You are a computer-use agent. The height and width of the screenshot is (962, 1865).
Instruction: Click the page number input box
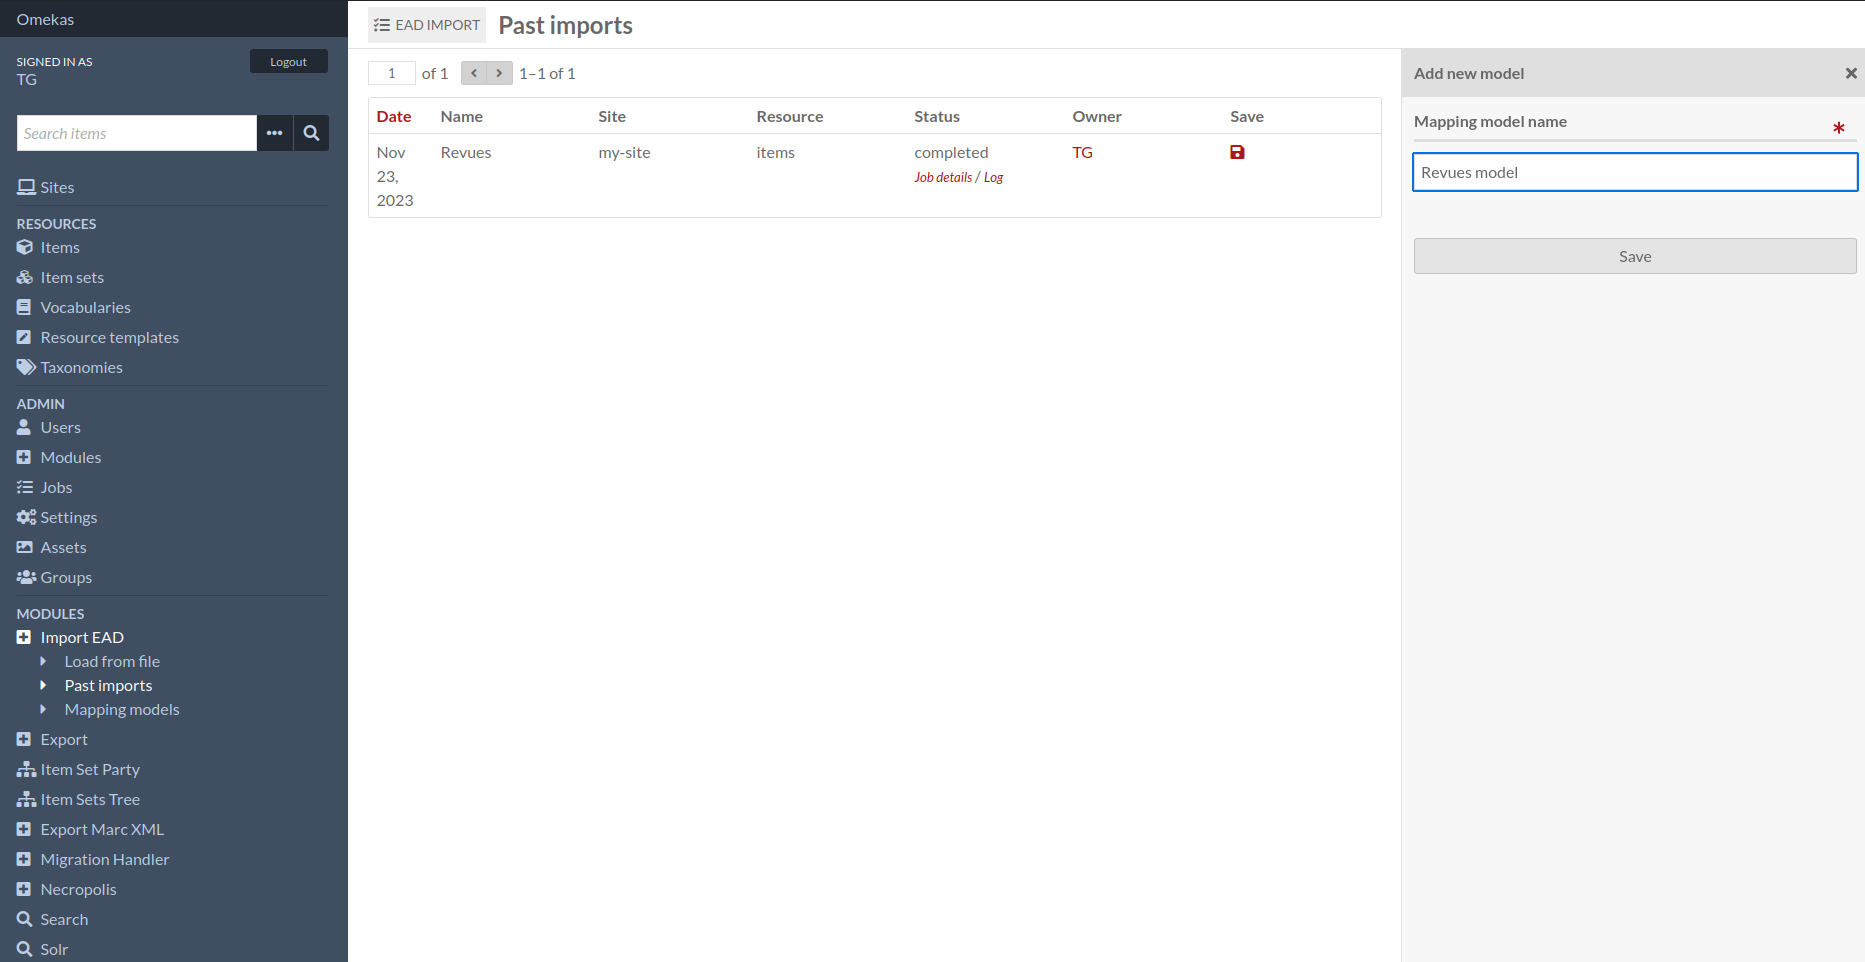392,73
